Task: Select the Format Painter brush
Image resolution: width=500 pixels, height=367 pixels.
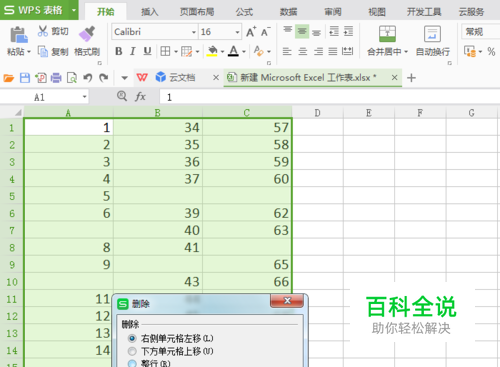Action: pos(87,34)
